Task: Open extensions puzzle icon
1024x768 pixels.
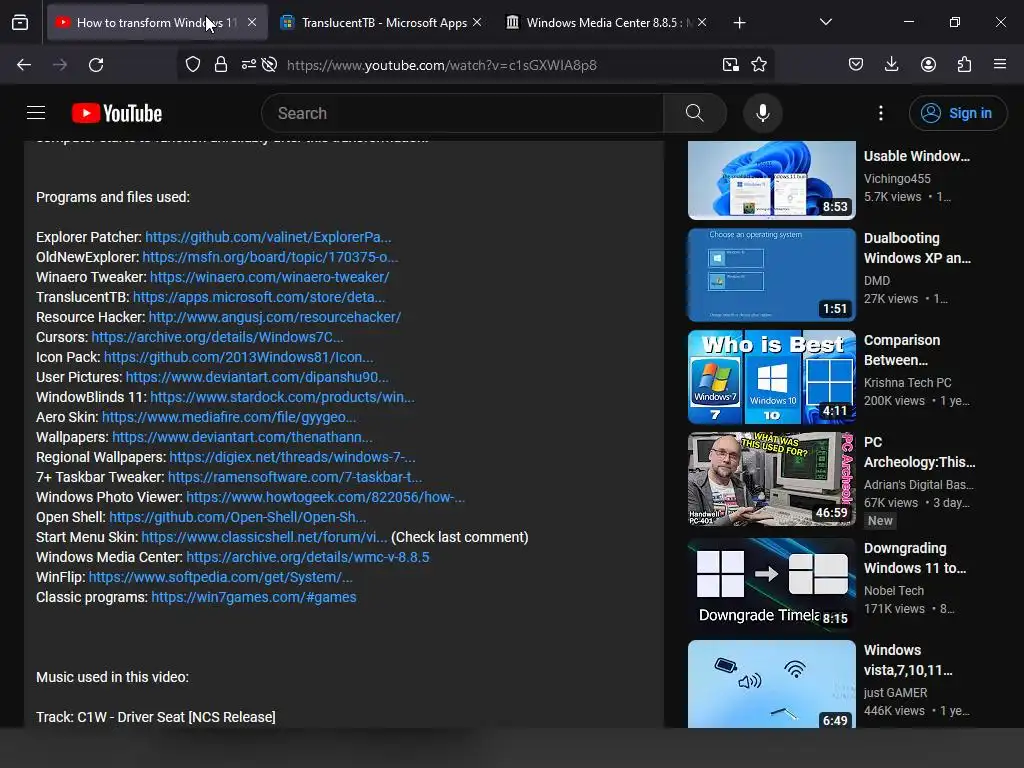Action: pos(964,65)
